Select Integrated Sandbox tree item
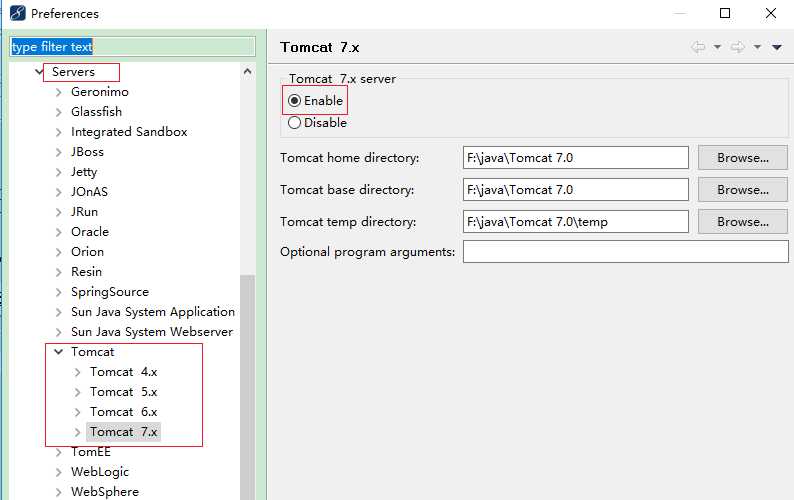This screenshot has height=500, width=794. [x=129, y=132]
